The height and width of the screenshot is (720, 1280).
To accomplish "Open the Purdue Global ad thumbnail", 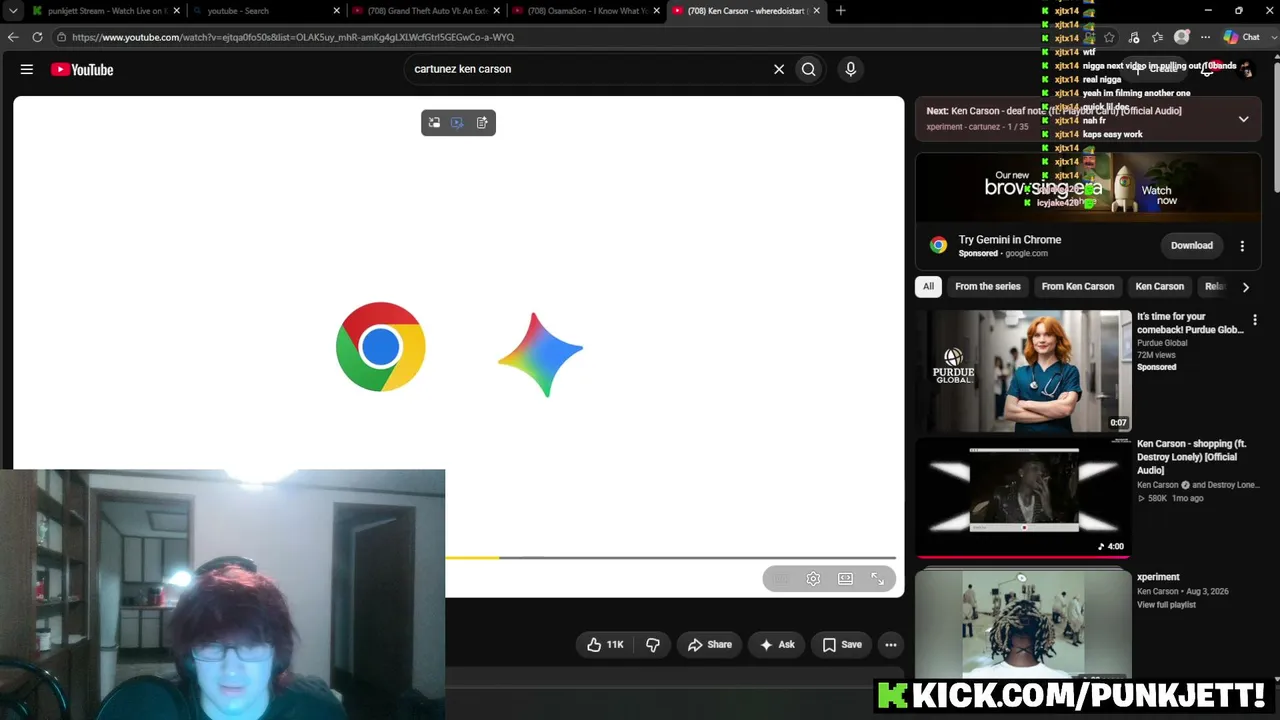I will click(x=1023, y=371).
